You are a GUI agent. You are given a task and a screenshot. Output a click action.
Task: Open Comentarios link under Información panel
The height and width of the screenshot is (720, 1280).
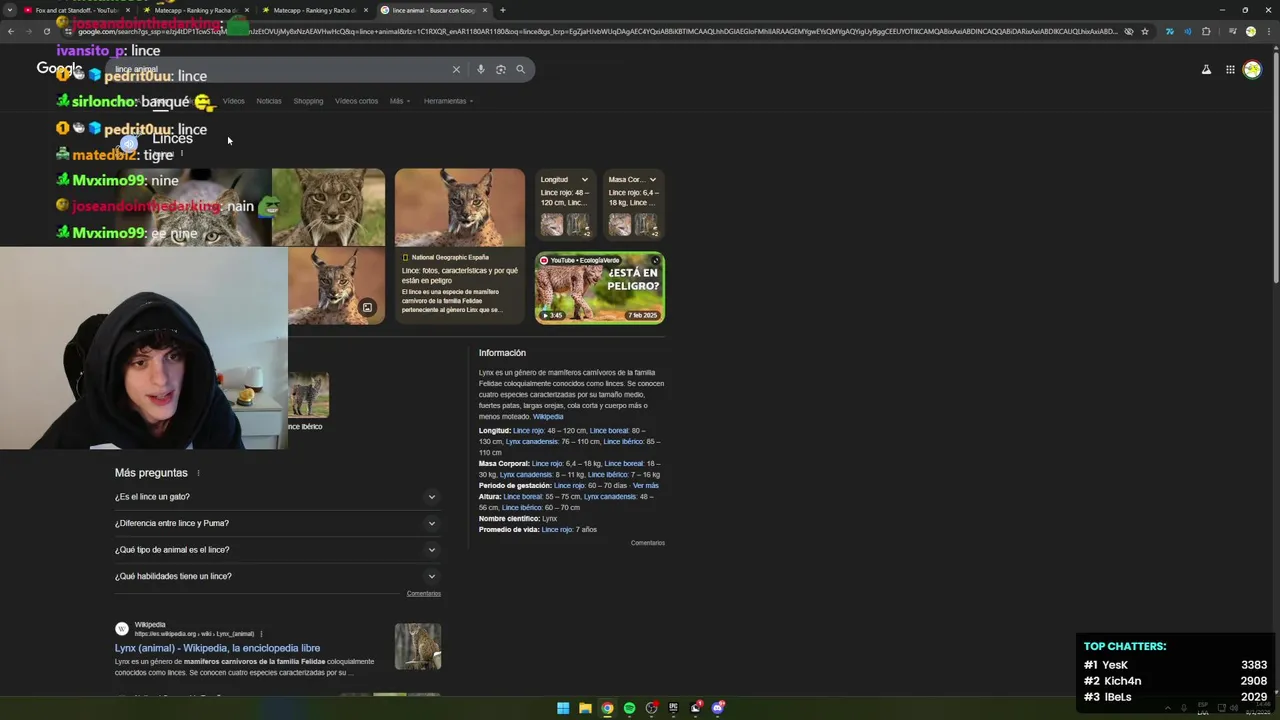click(647, 543)
